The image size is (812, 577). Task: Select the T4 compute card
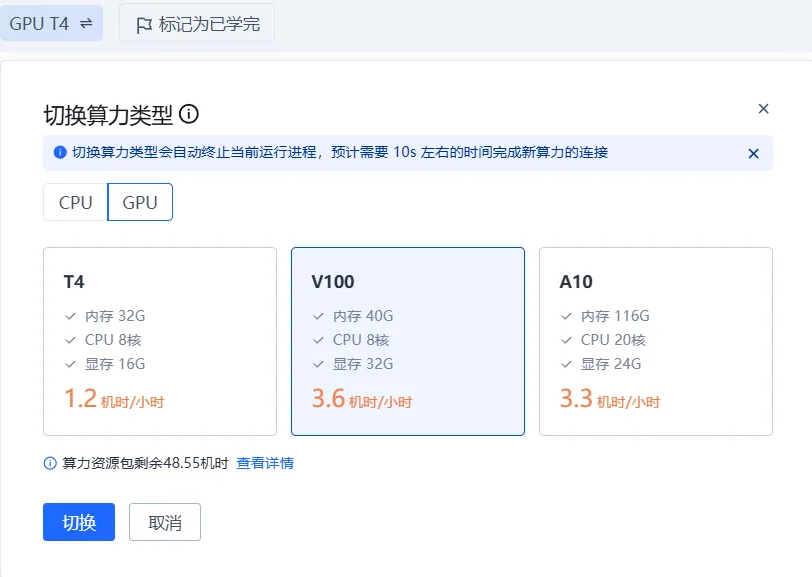pos(160,341)
